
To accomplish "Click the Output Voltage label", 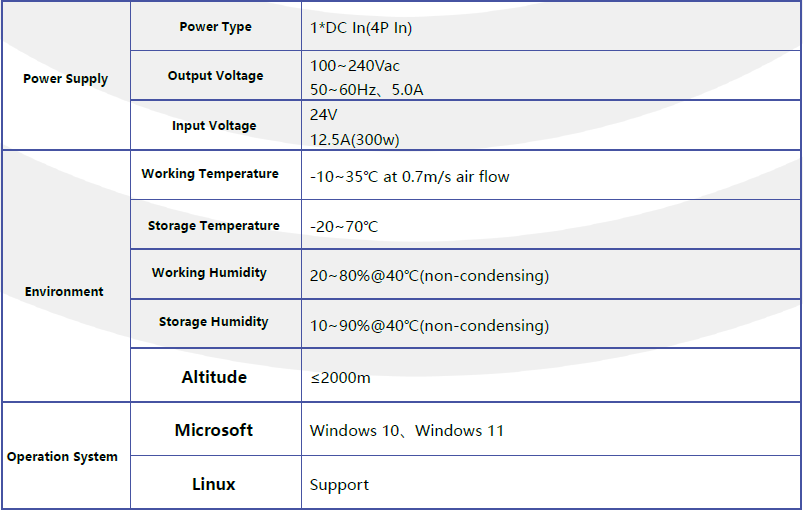I will [x=215, y=76].
